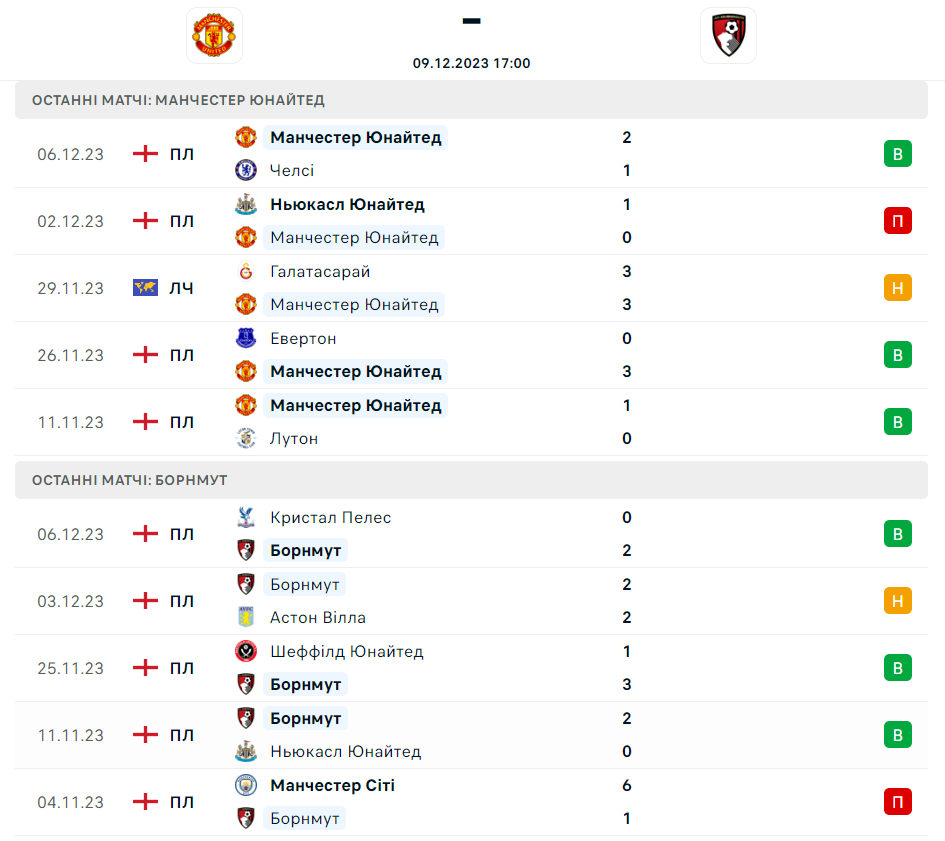Viewport: 945px width, 841px height.
Task: Click the Galatasaray club logo
Action: click(246, 272)
